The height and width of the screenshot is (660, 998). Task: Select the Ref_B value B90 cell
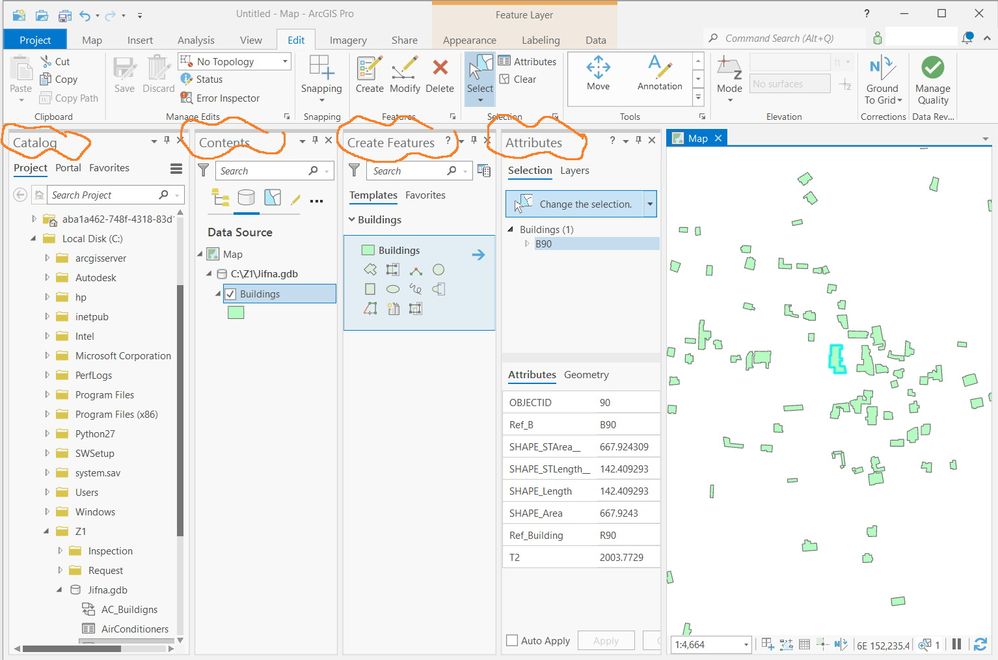pos(627,425)
